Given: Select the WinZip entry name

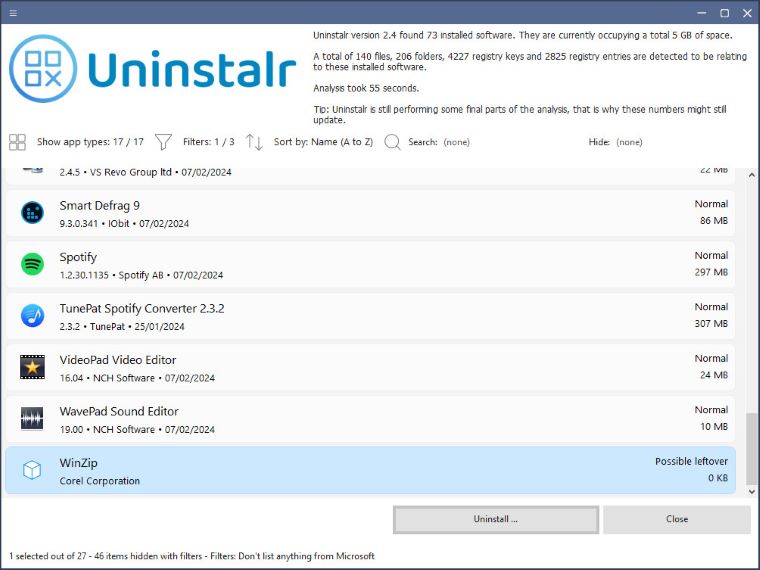Looking at the screenshot, I should pos(79,463).
